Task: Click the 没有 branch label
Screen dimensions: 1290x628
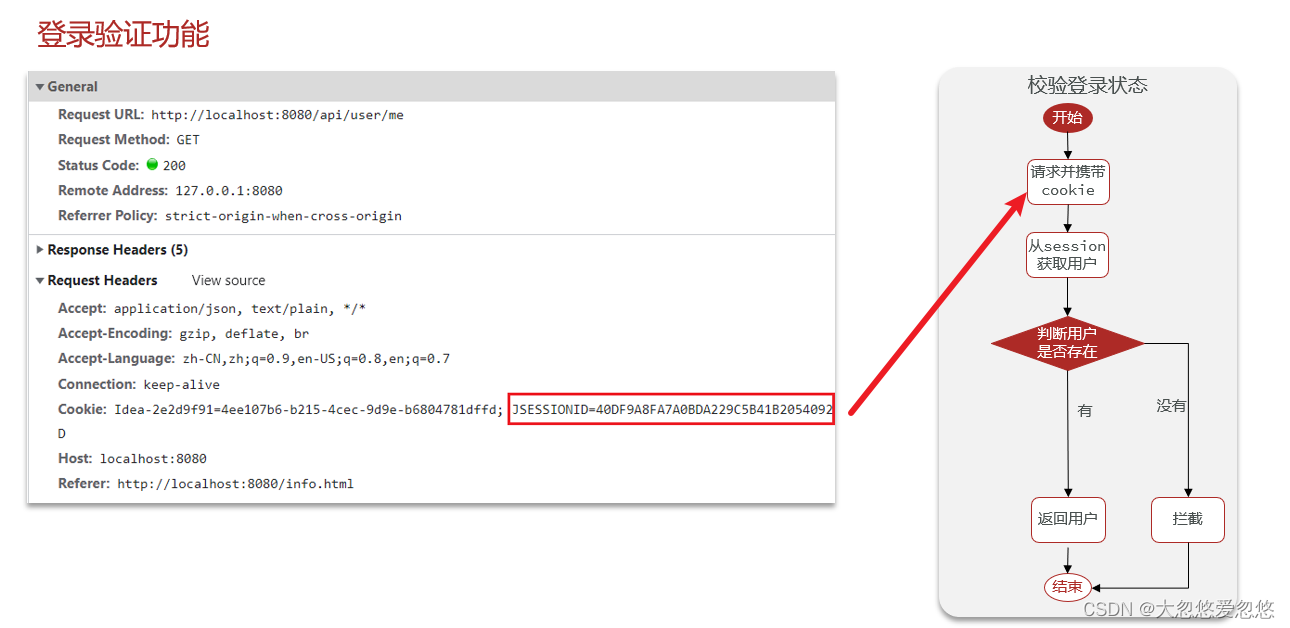Action: pyautogui.click(x=1171, y=405)
